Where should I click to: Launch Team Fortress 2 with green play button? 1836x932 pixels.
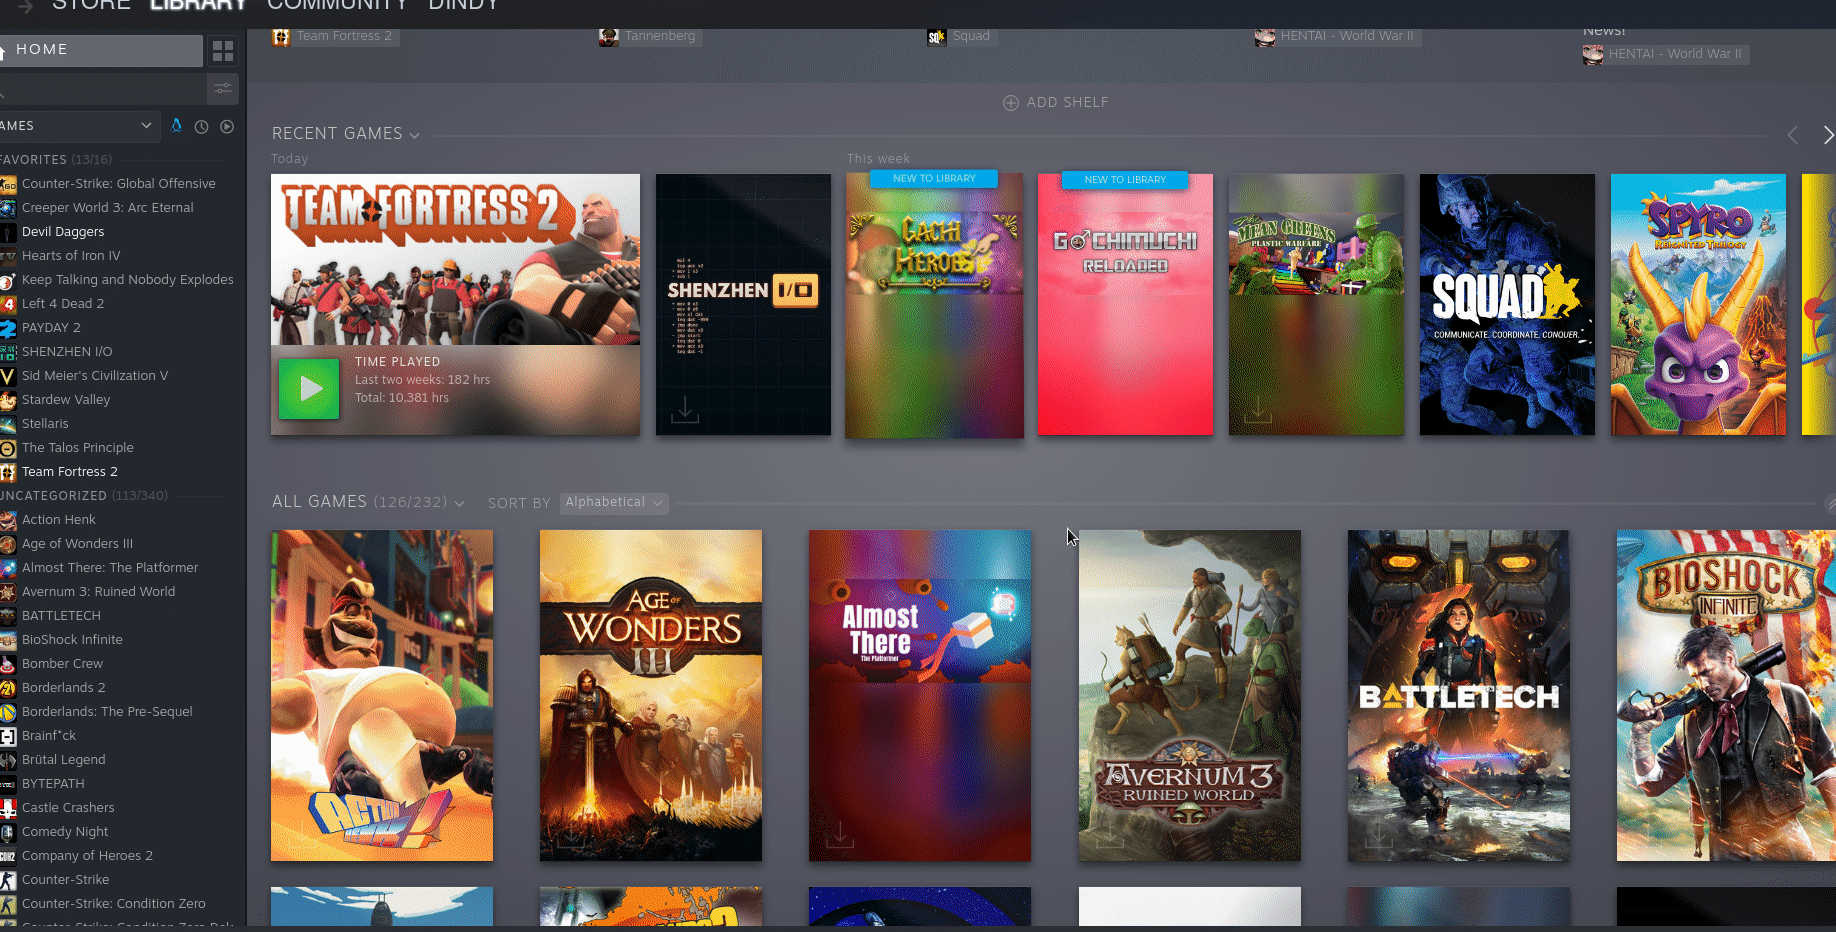pos(309,389)
